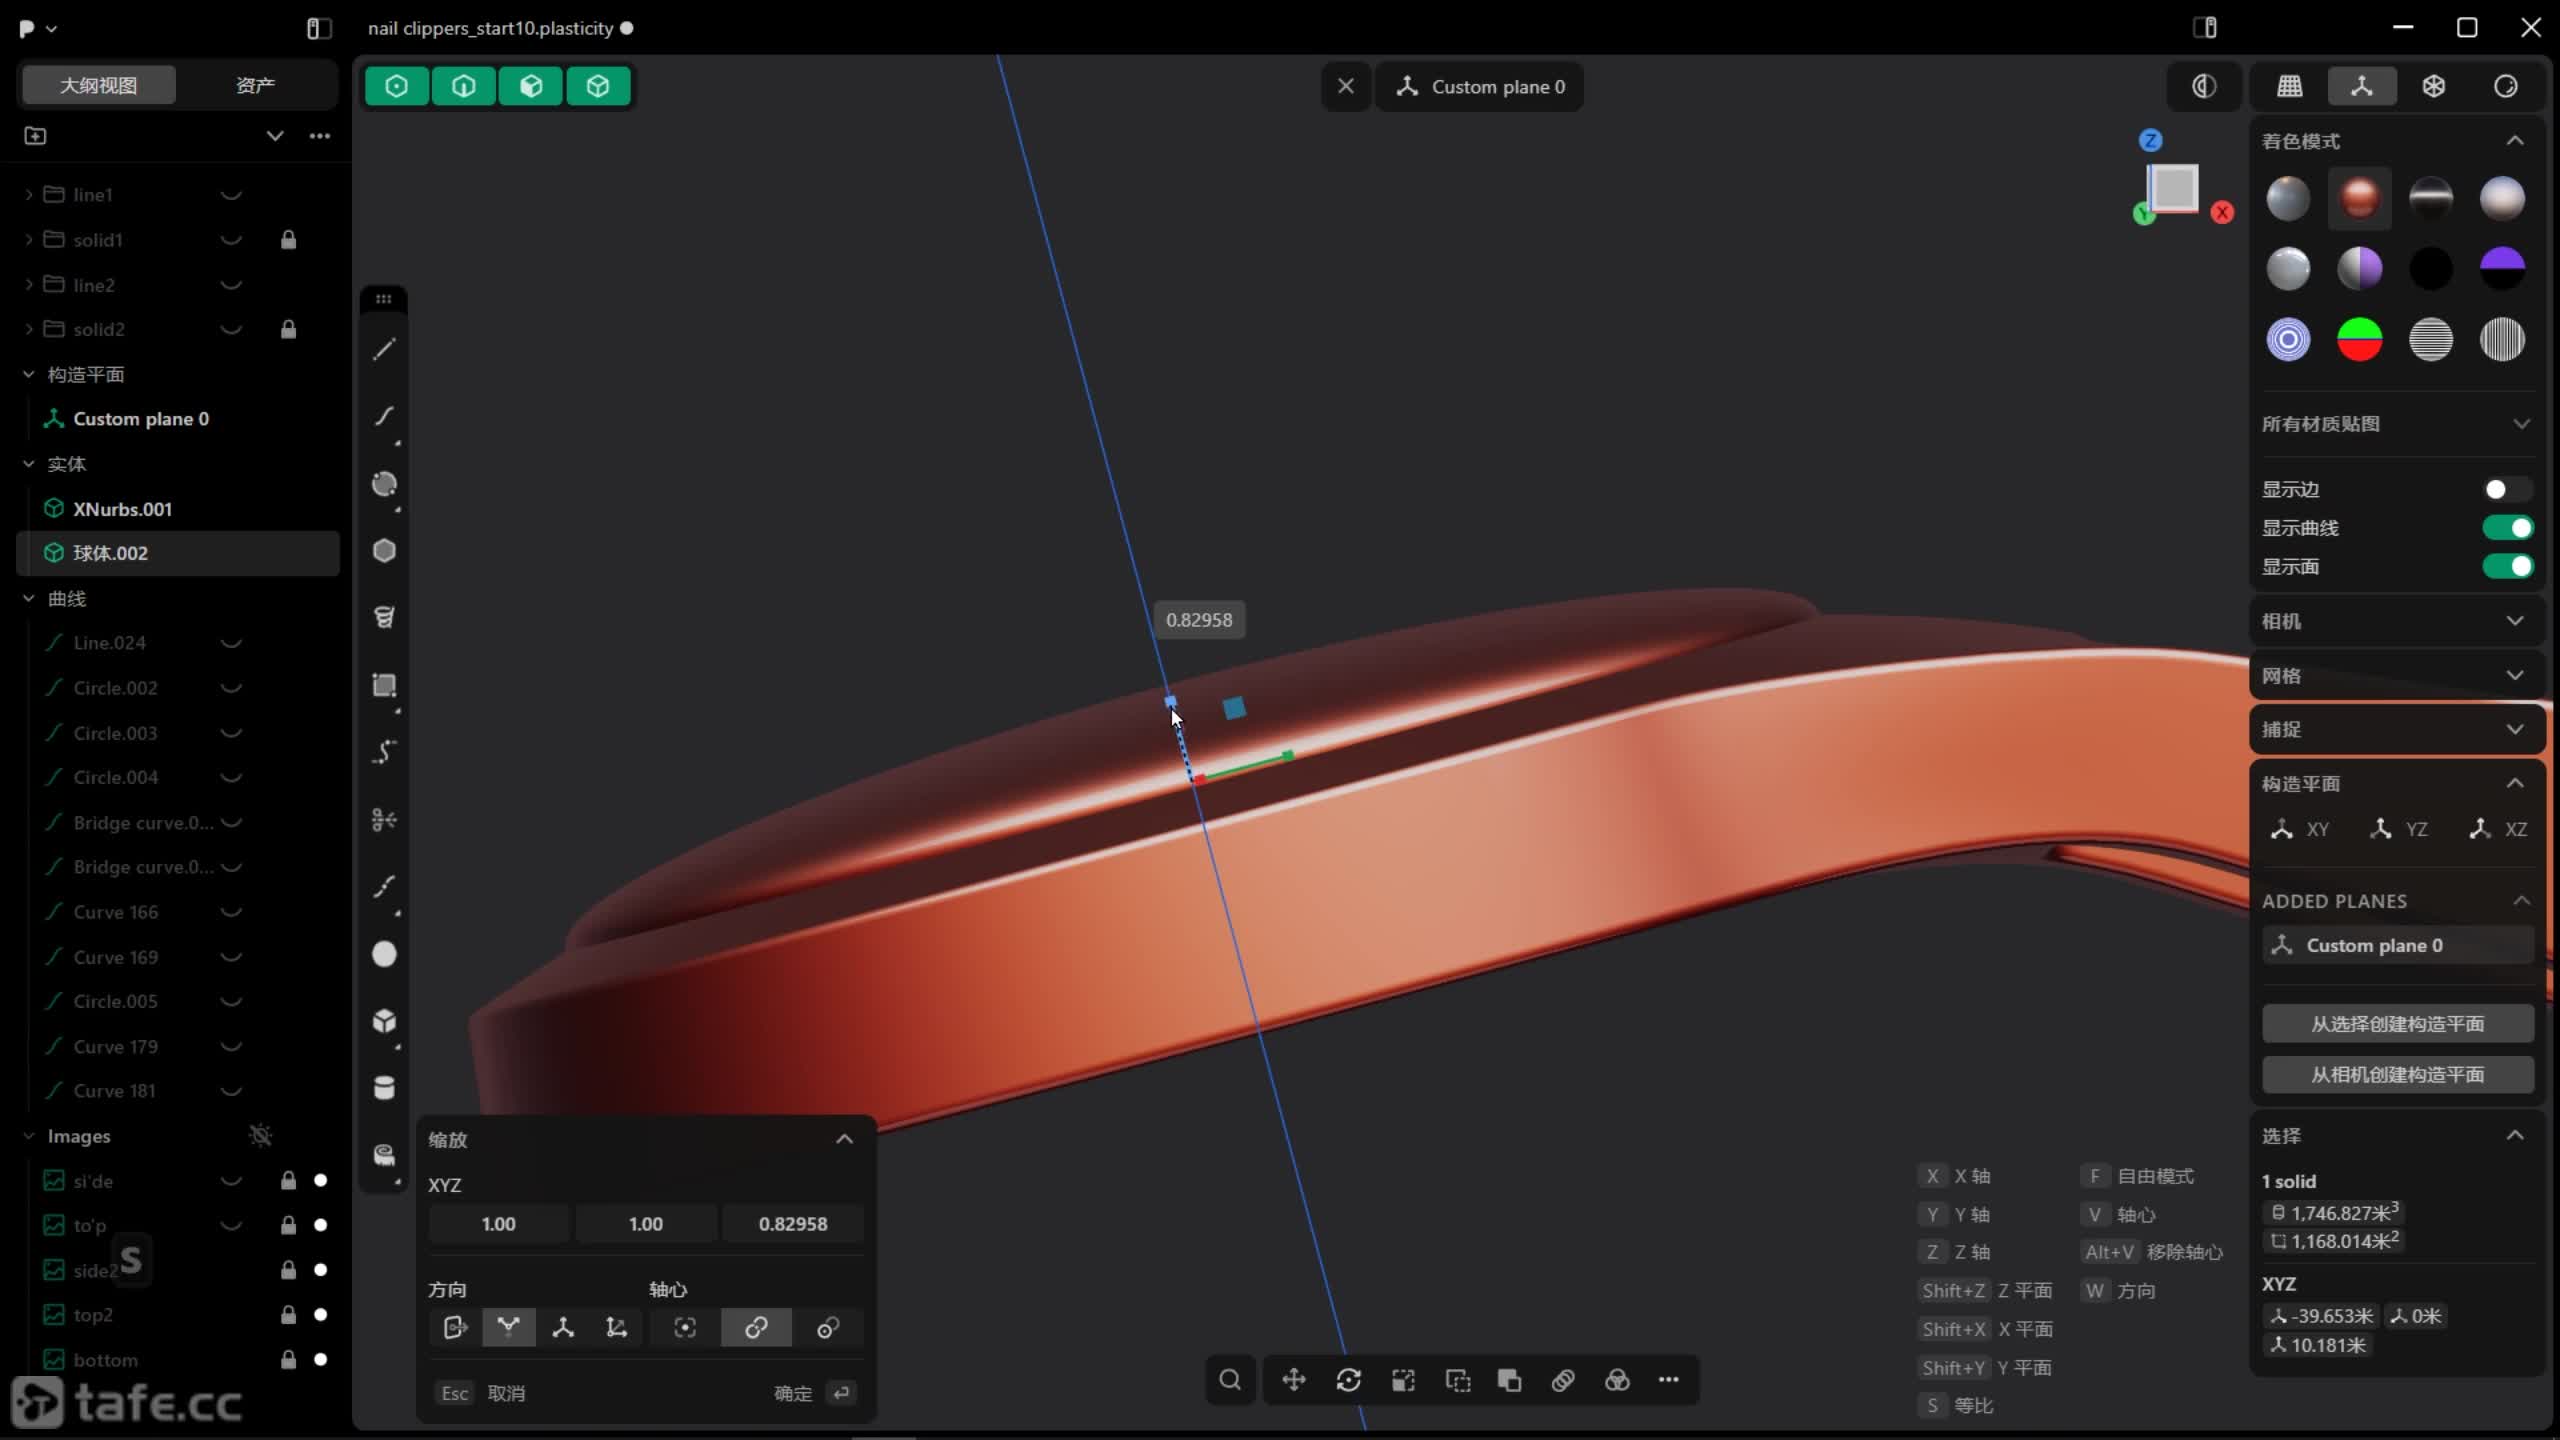2560x1440 pixels.
Task: Enable the 显示边 toggle
Action: pyautogui.click(x=2506, y=489)
